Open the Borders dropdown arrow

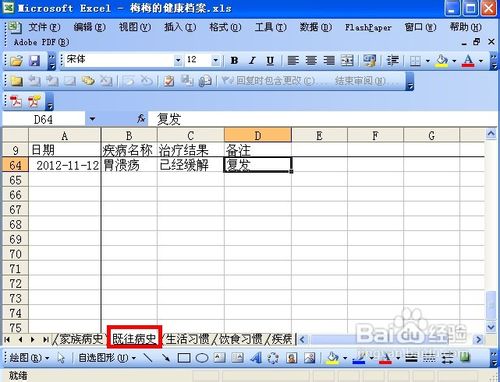coord(428,61)
